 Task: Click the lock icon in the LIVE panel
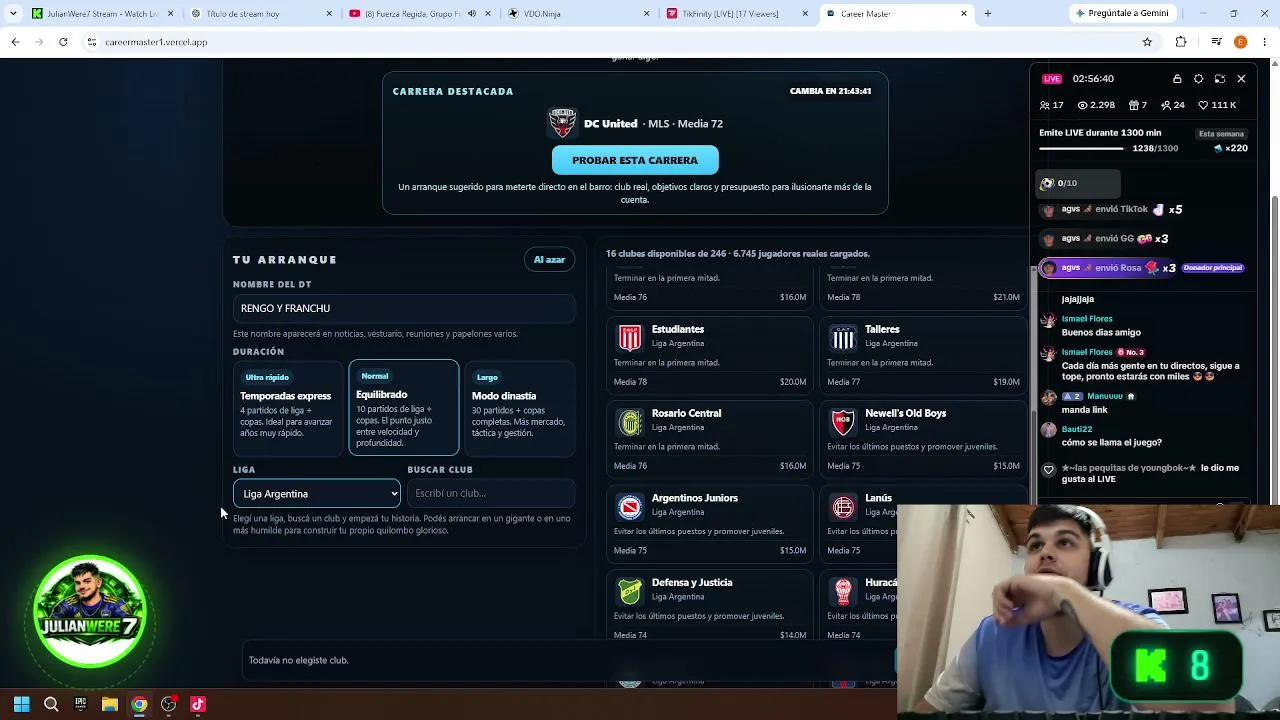[x=1177, y=79]
